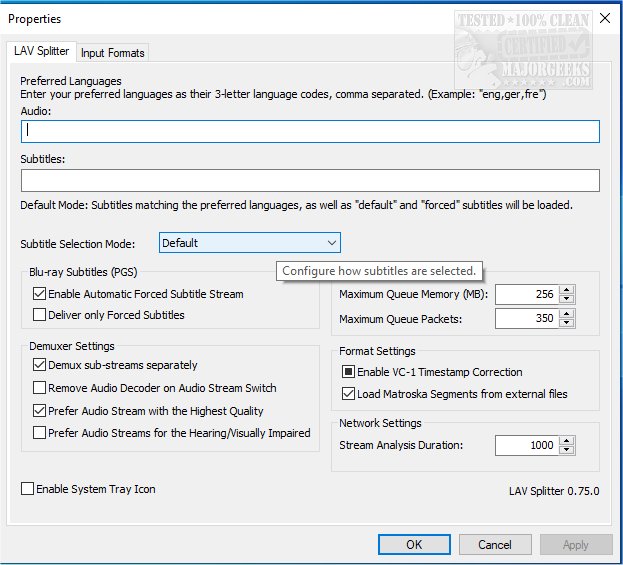Screen dimensions: 623x565
Task: Toggle Enable VC-1 Timestamp Correction checkbox
Action: pyautogui.click(x=349, y=372)
